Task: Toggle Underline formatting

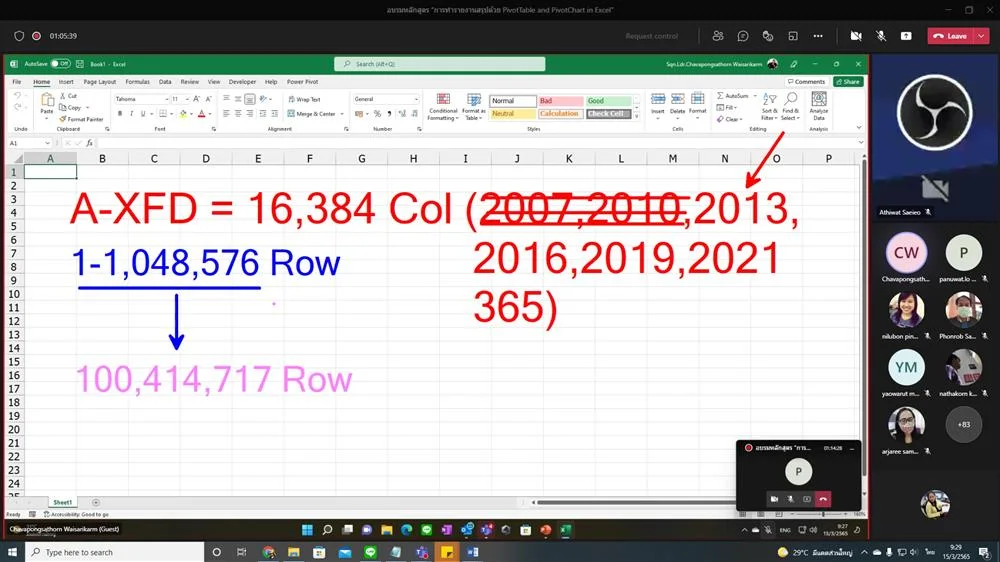Action: point(143,114)
